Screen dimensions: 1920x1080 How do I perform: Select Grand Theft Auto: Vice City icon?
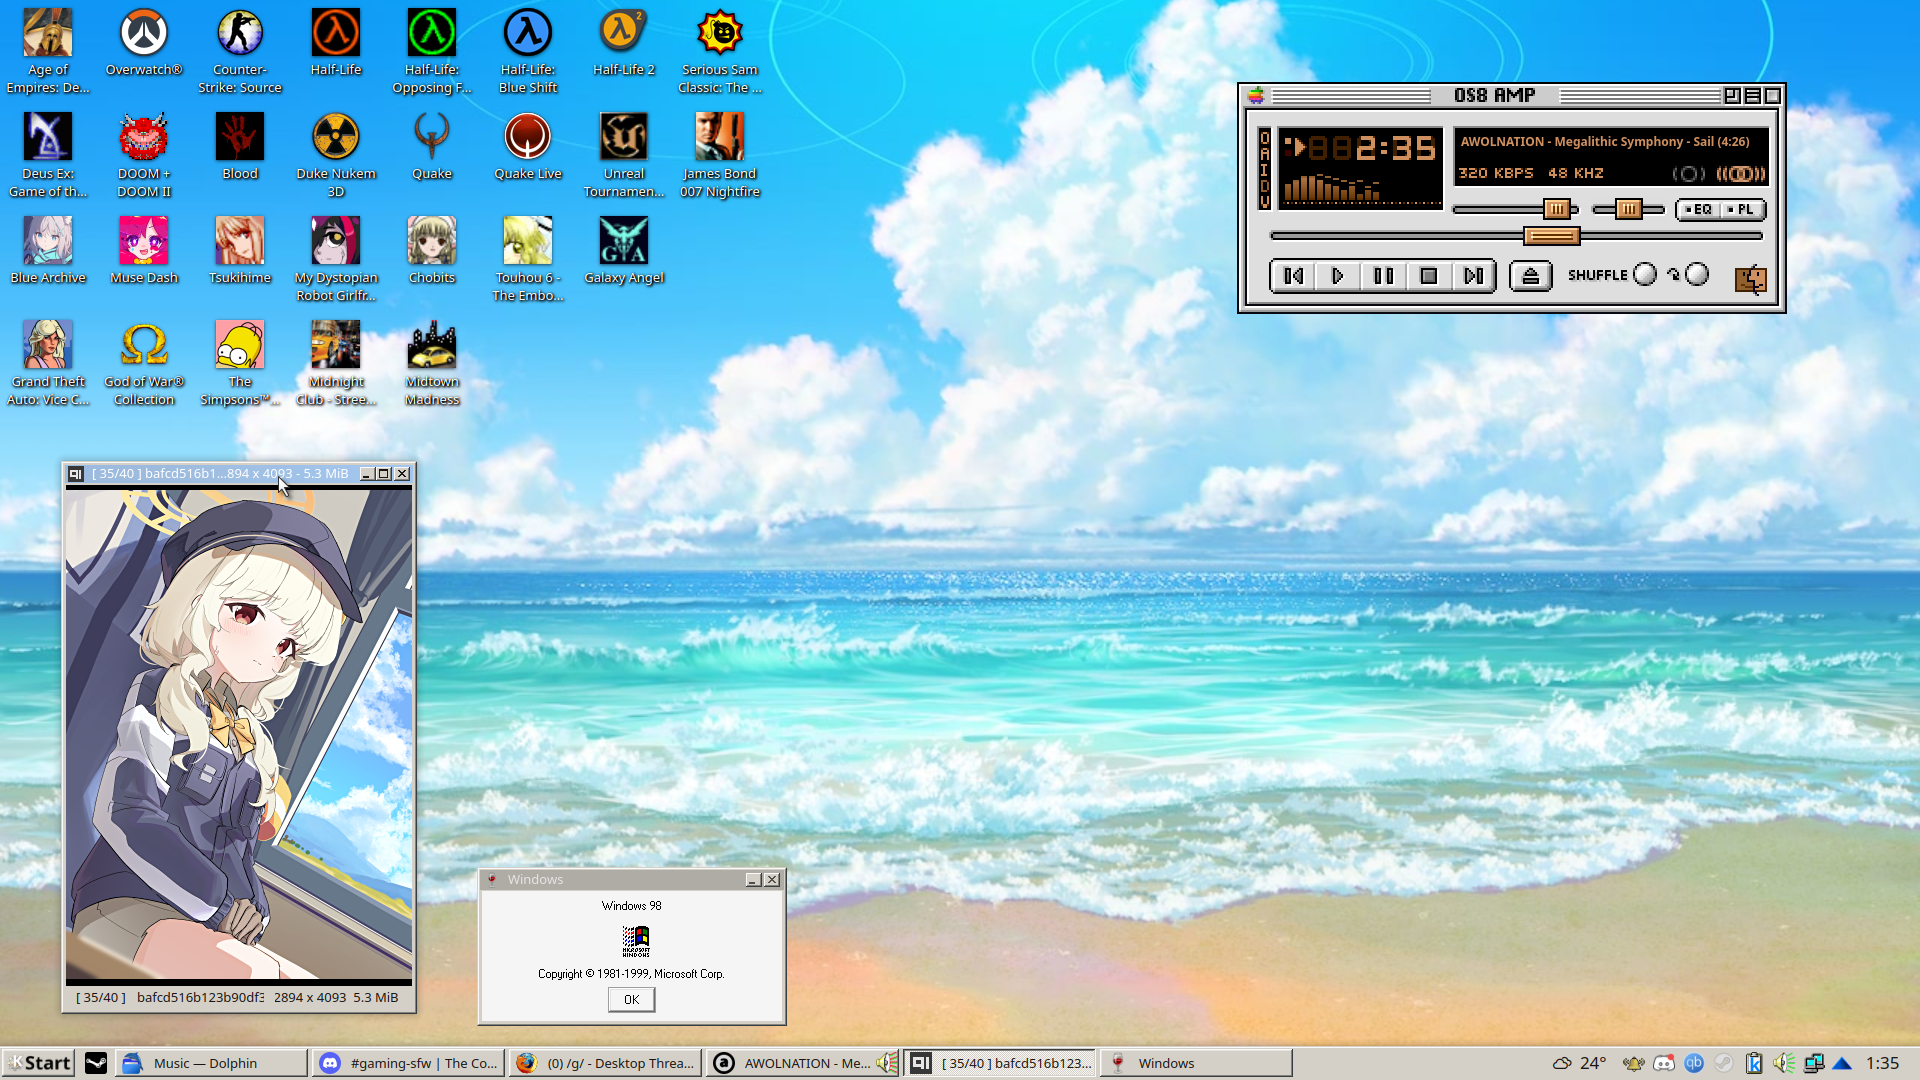[x=48, y=363]
